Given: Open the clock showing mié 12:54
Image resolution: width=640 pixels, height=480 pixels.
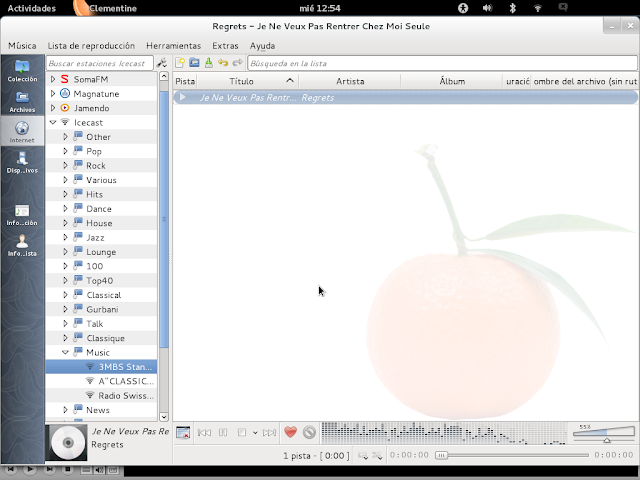Looking at the screenshot, I should (320, 8).
